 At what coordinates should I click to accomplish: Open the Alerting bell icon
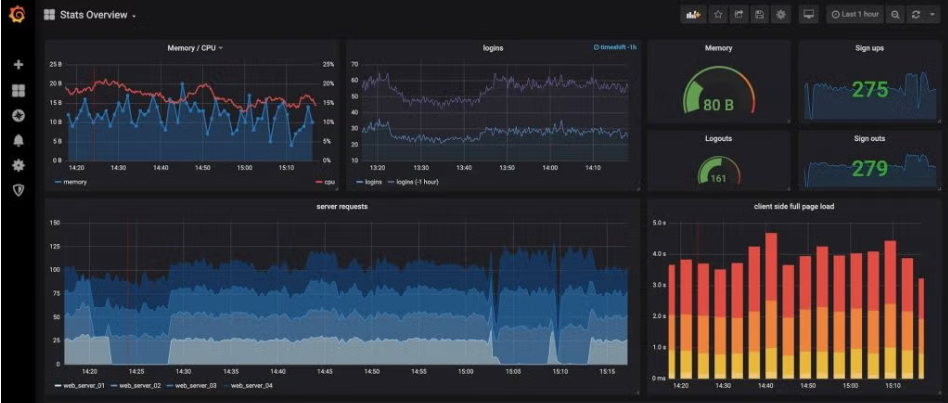pos(17,140)
